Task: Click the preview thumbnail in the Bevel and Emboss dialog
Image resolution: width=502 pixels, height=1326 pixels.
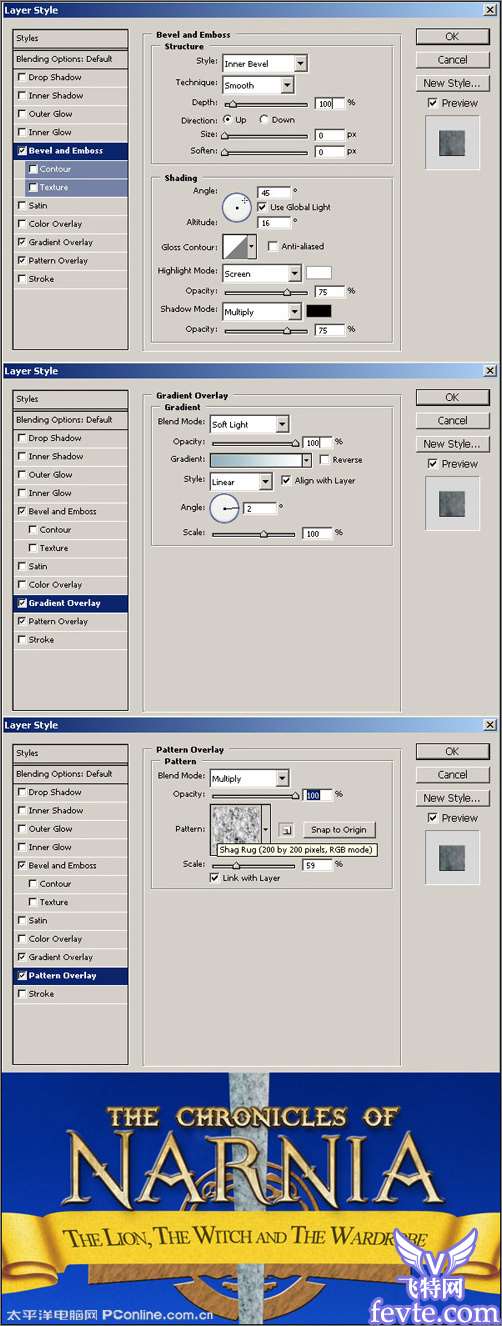Action: tap(452, 142)
